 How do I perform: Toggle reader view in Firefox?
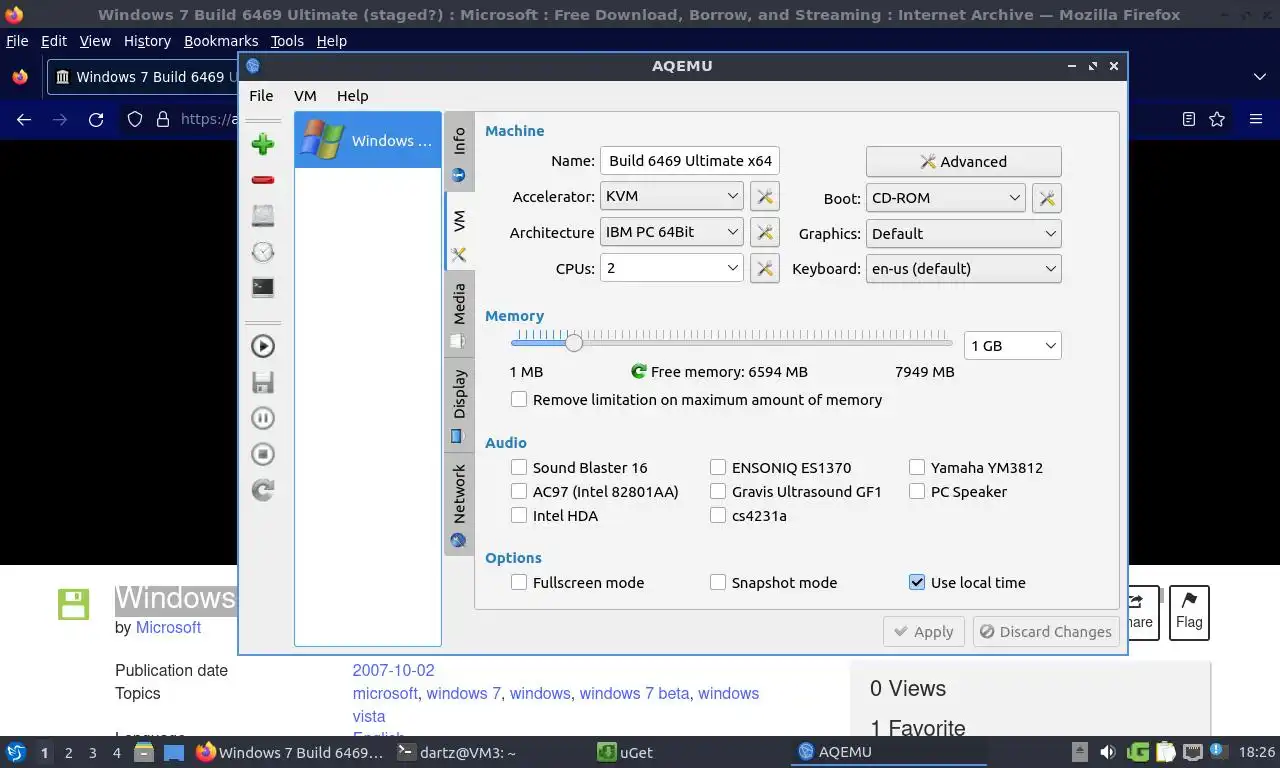(1188, 119)
